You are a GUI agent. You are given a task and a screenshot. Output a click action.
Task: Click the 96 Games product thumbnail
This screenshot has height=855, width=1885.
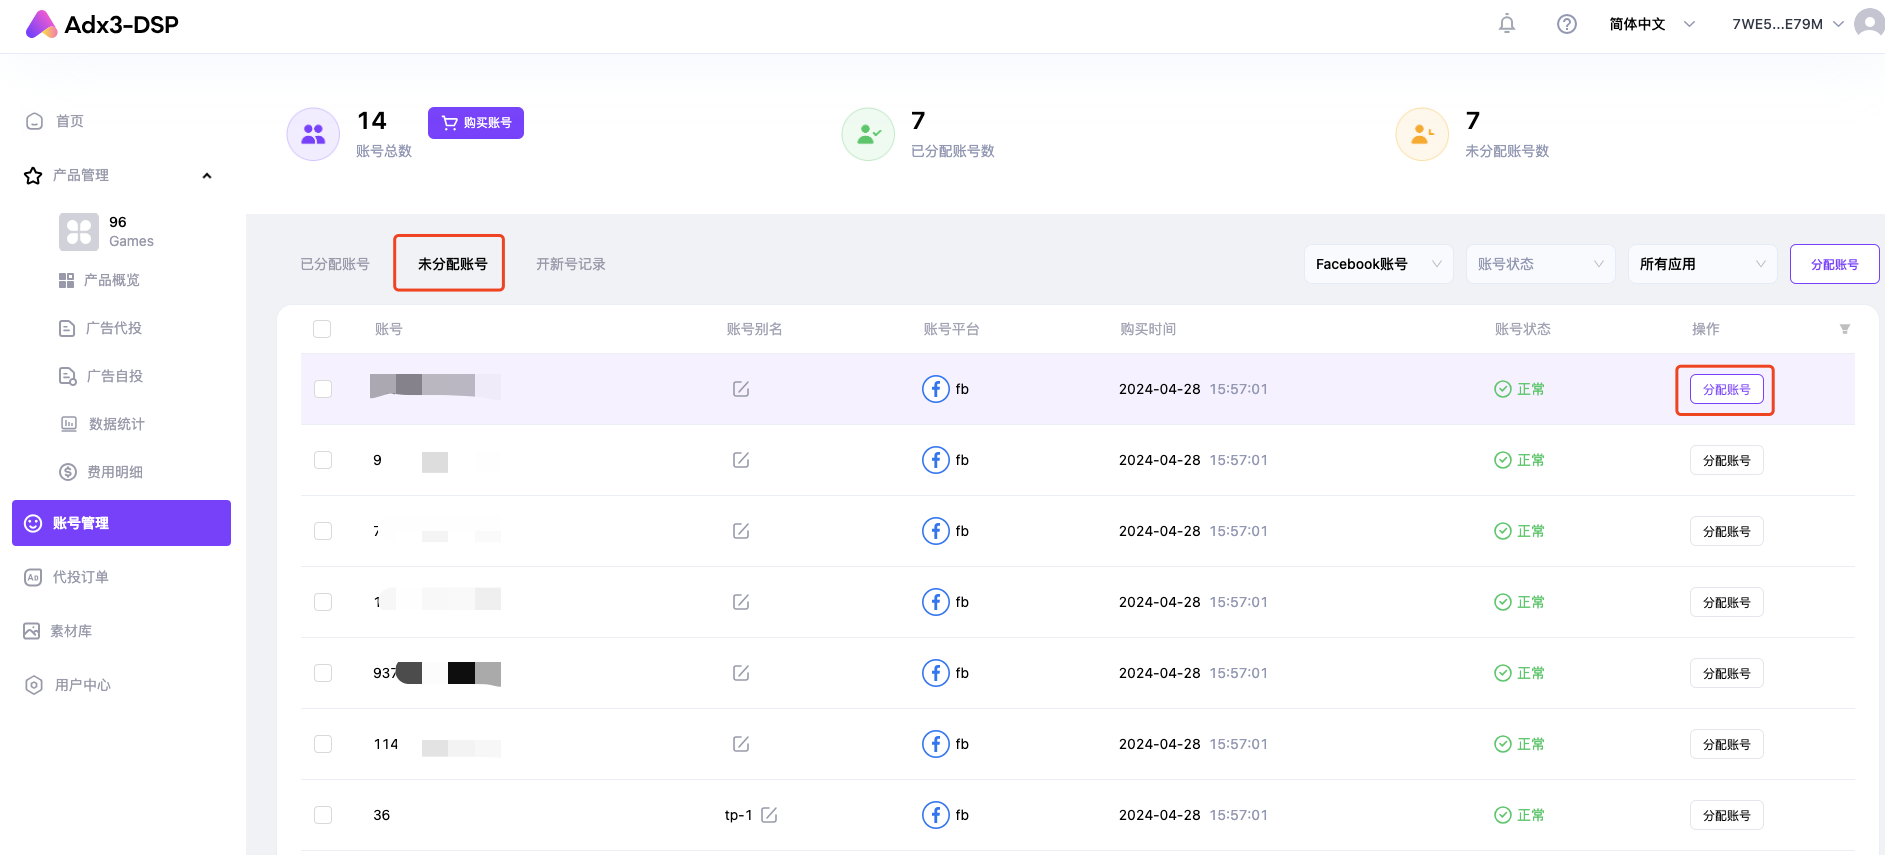79,232
